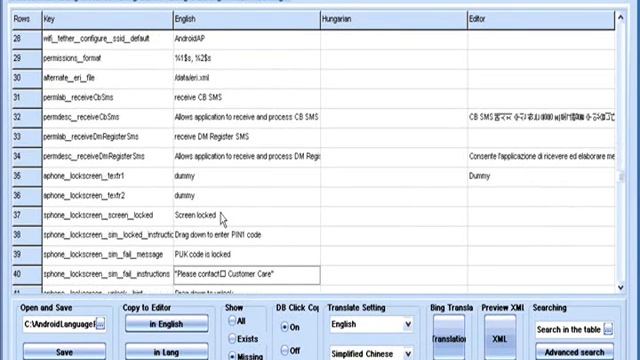The width and height of the screenshot is (640, 360).
Task: Click the Editor cell starting with CB SMS
Action: pyautogui.click(x=541, y=117)
